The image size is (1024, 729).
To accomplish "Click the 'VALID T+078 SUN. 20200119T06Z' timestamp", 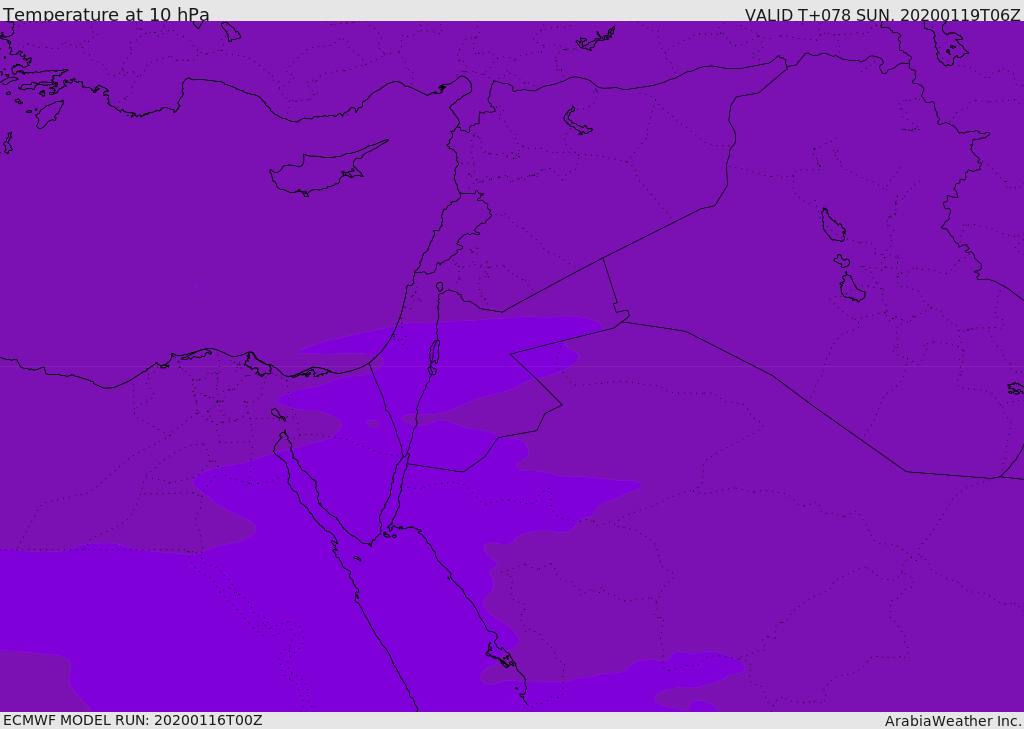I will pos(882,14).
